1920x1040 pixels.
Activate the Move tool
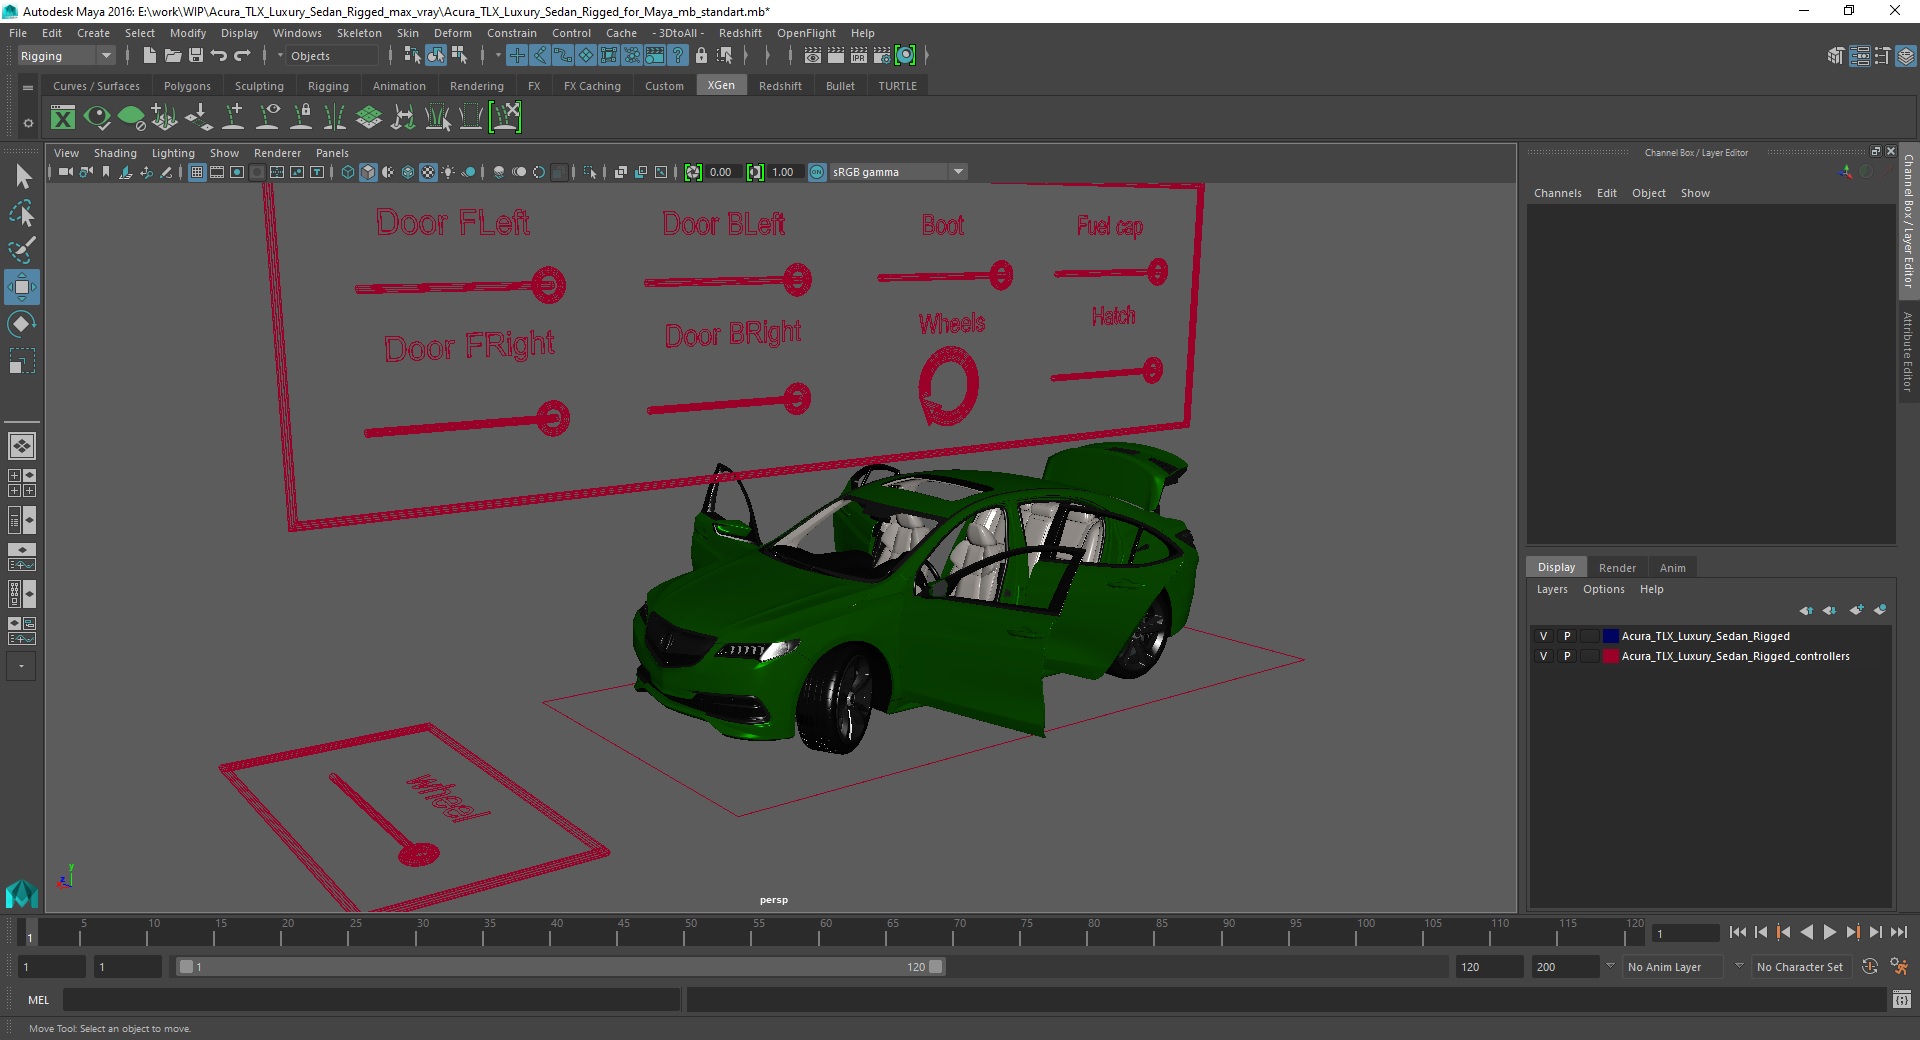coord(22,287)
